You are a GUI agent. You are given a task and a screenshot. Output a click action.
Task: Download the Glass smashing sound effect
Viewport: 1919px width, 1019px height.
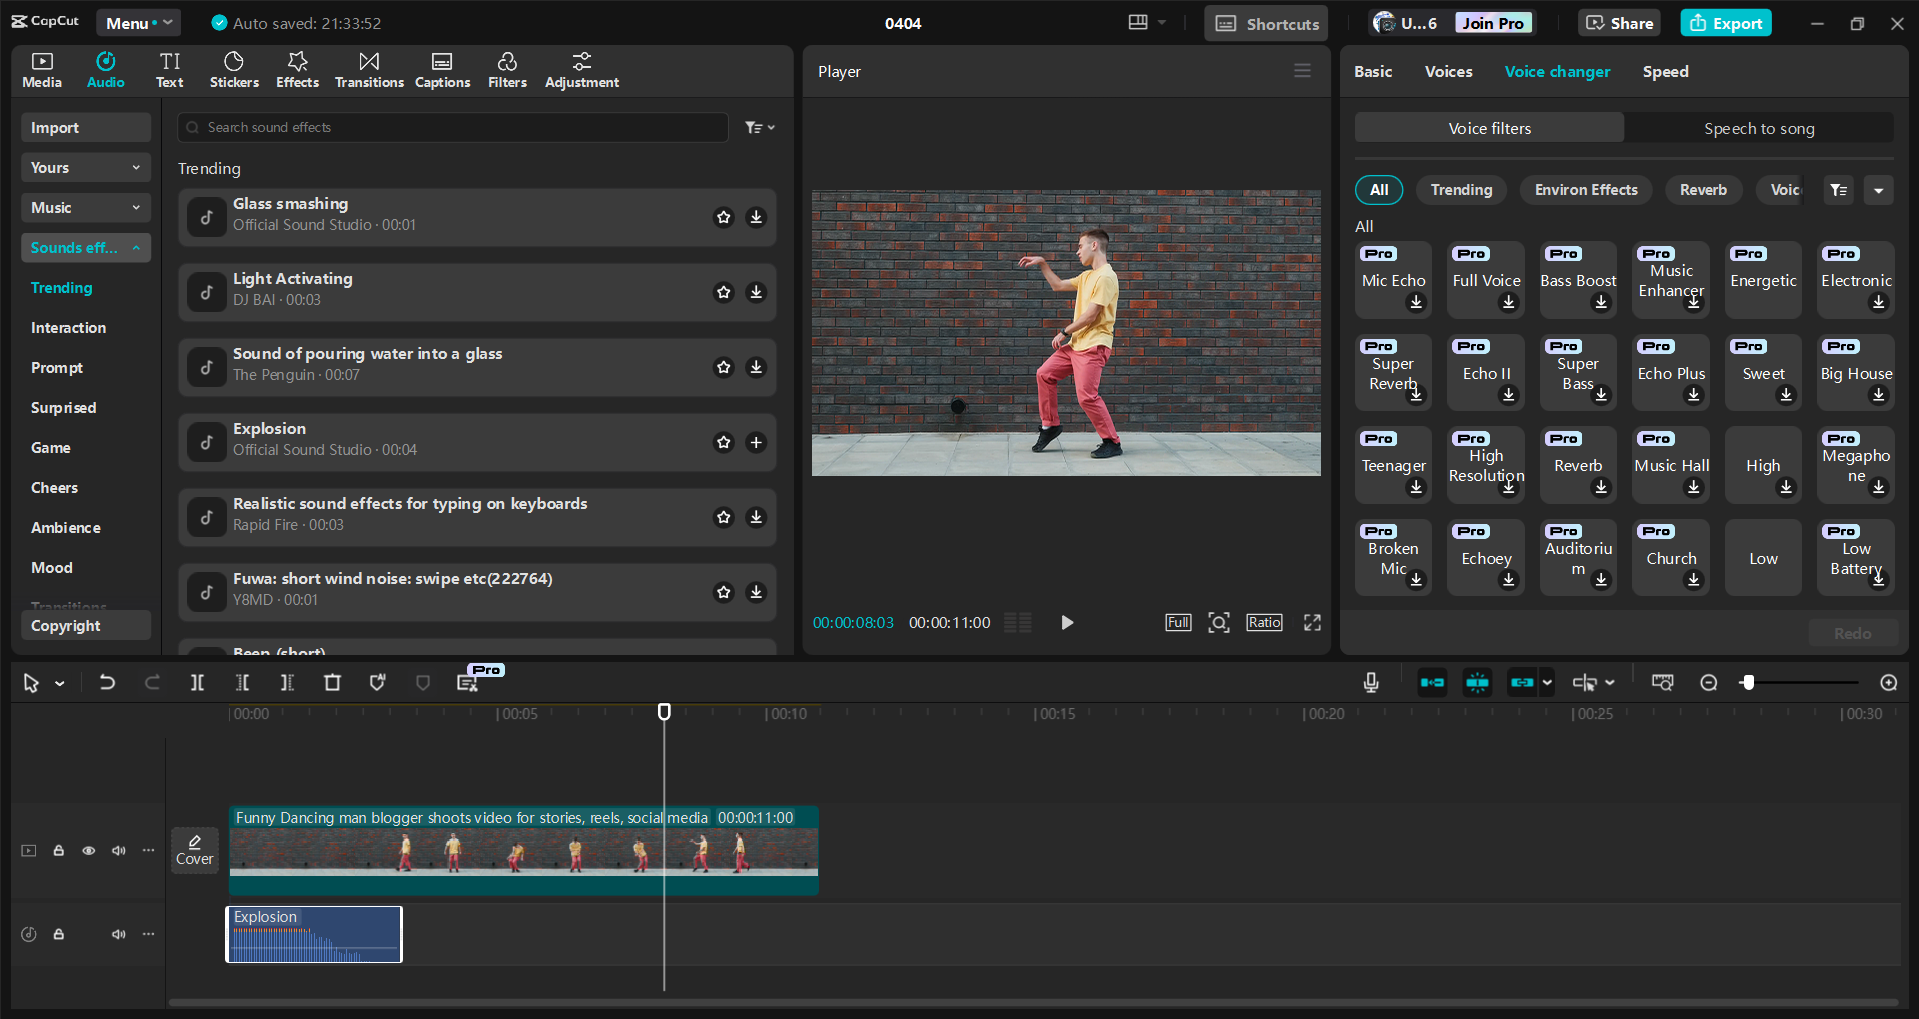tap(756, 217)
